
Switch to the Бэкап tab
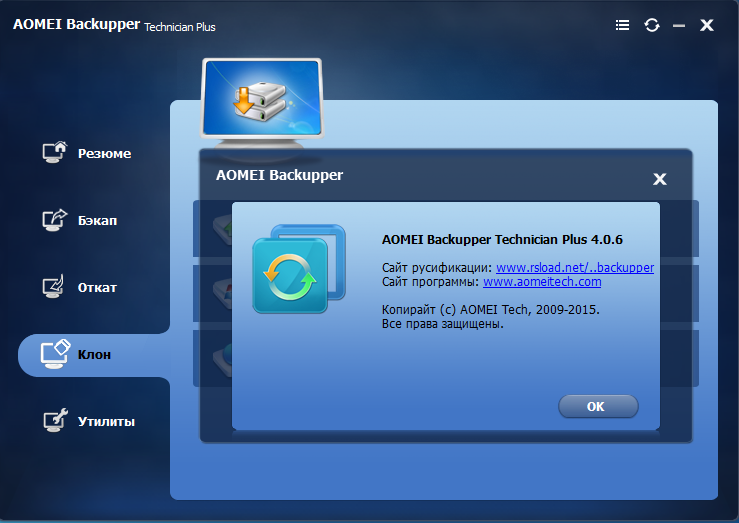click(97, 221)
